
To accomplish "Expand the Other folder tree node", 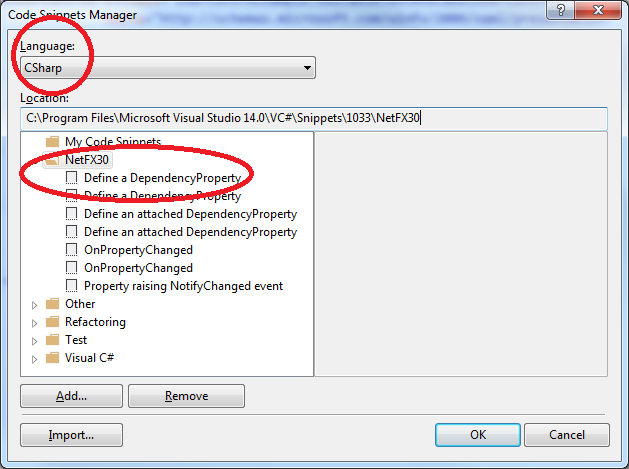I will [34, 305].
